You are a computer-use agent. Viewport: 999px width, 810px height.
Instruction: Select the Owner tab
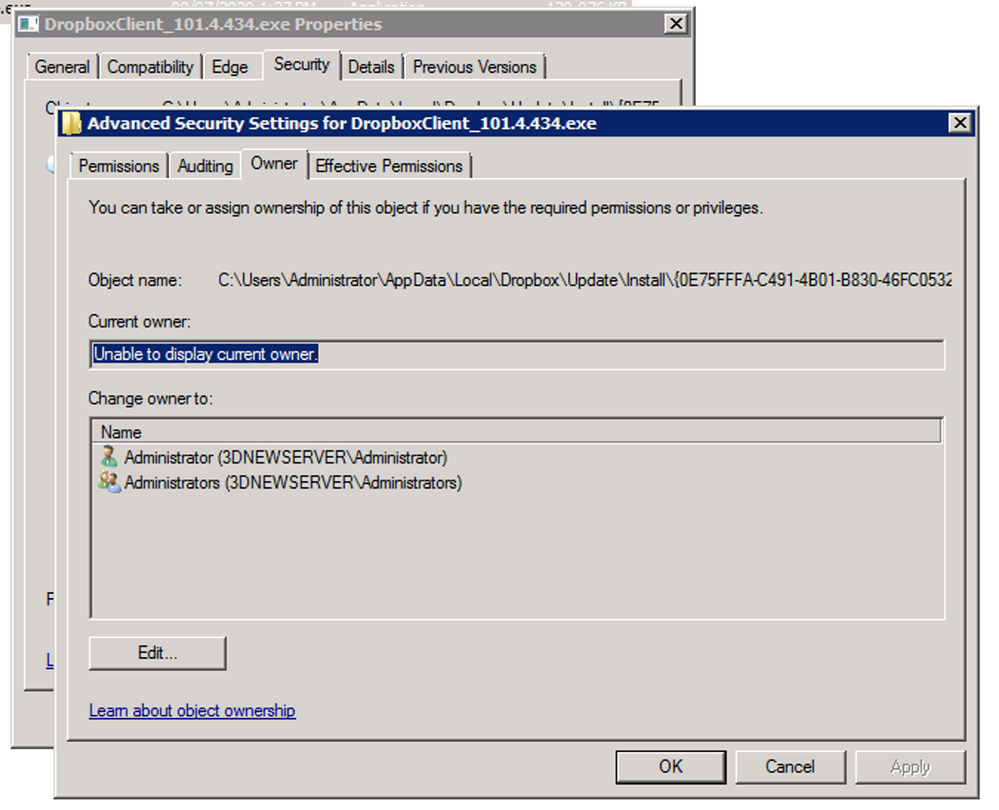pos(274,164)
